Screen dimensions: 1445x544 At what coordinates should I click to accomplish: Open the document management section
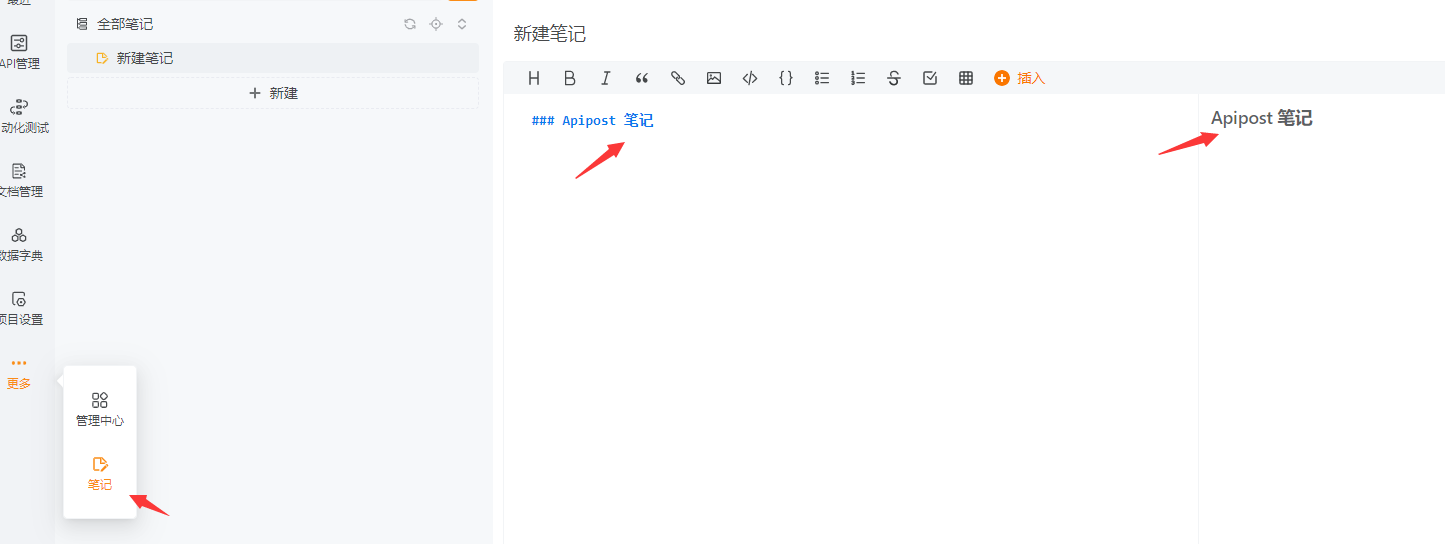19,180
